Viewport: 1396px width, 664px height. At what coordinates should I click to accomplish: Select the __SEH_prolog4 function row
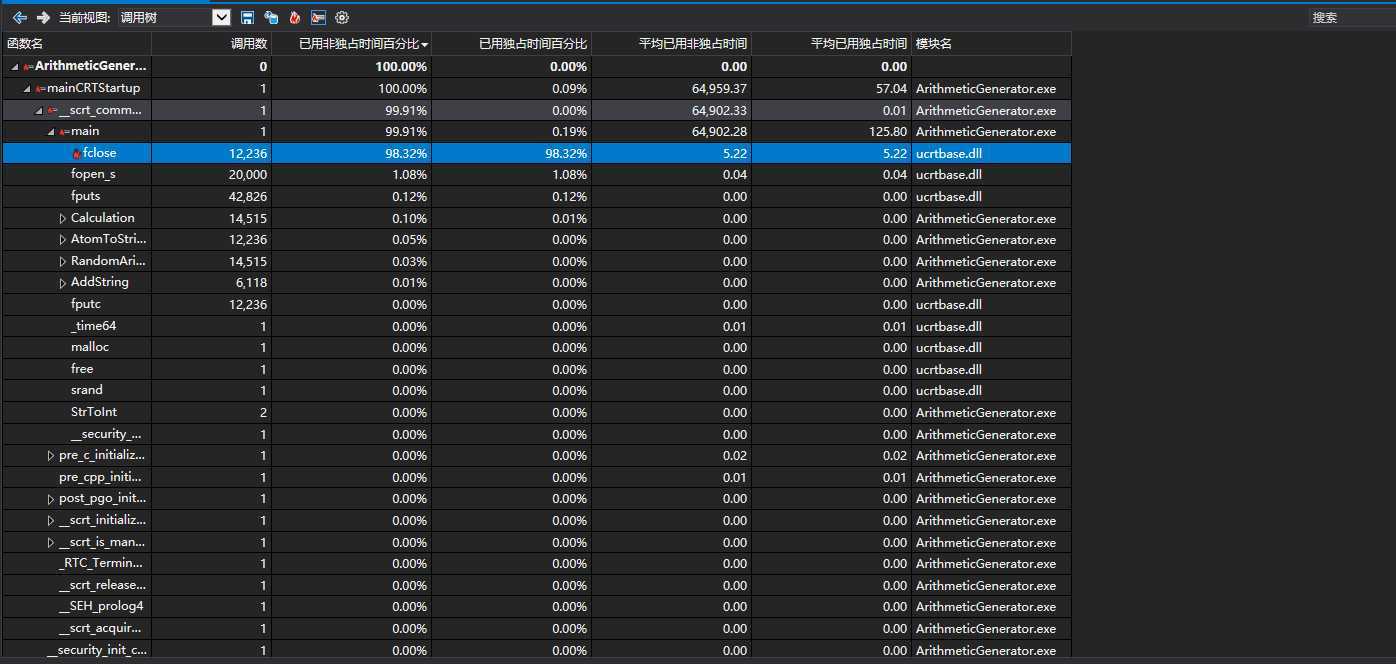coord(536,607)
